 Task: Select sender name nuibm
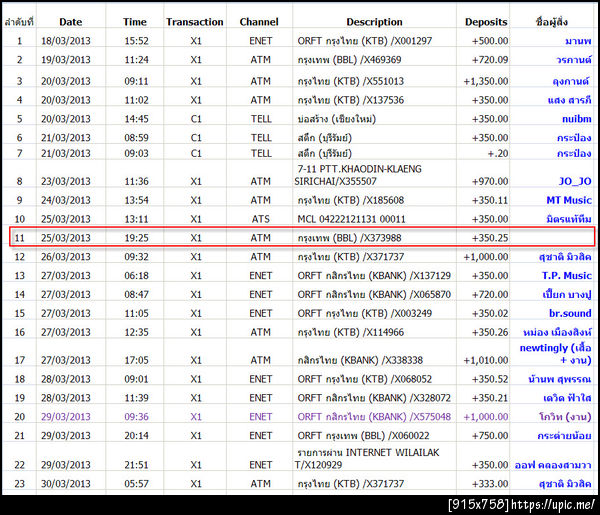tap(576, 119)
